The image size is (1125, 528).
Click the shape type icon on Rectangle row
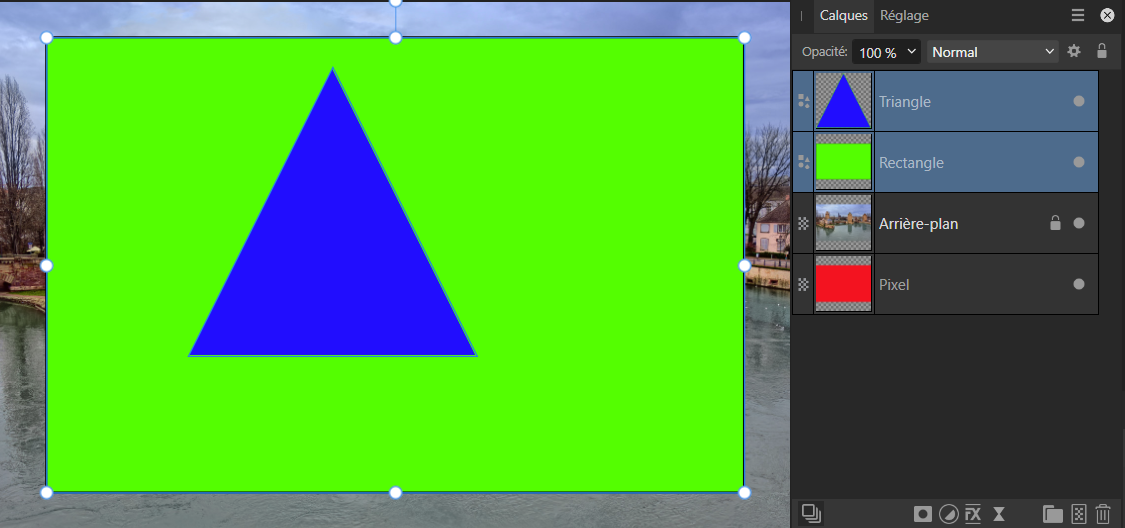[804, 162]
